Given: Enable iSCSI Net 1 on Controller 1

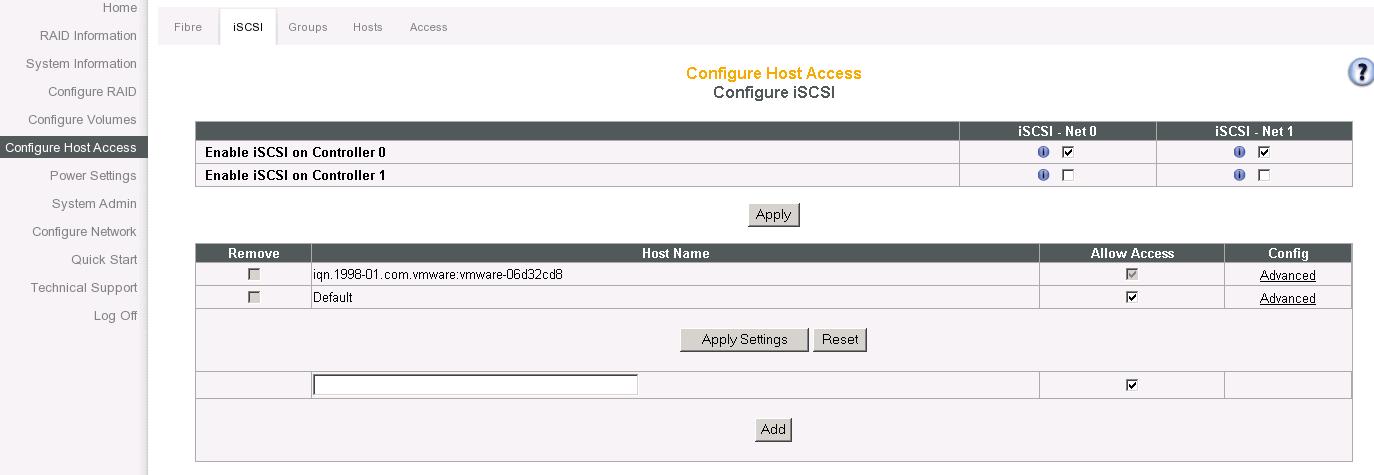Looking at the screenshot, I should pyautogui.click(x=1264, y=175).
